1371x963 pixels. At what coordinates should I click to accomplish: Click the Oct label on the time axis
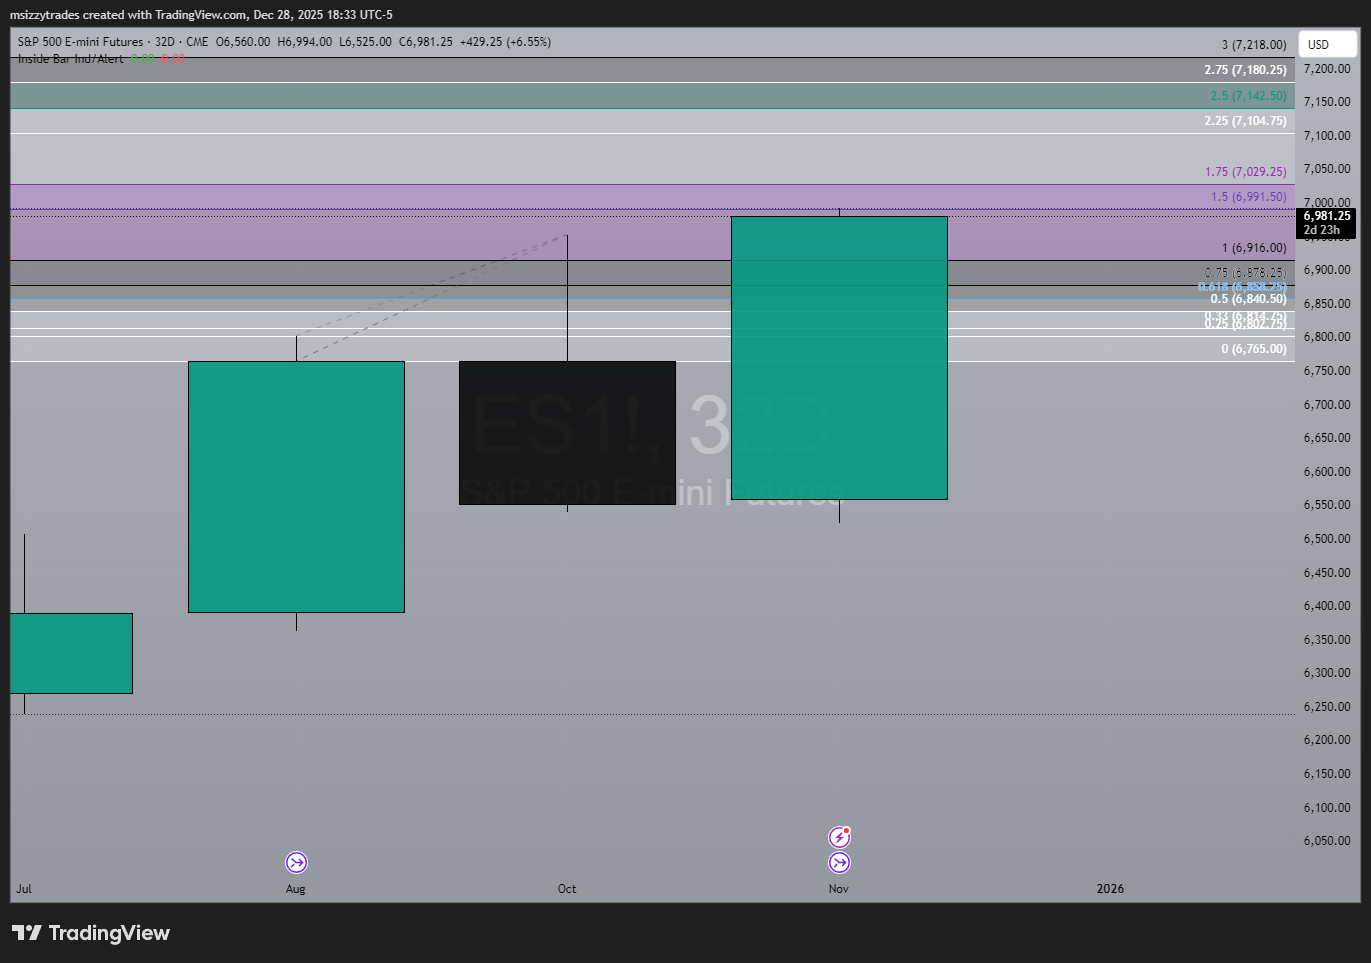(x=567, y=889)
